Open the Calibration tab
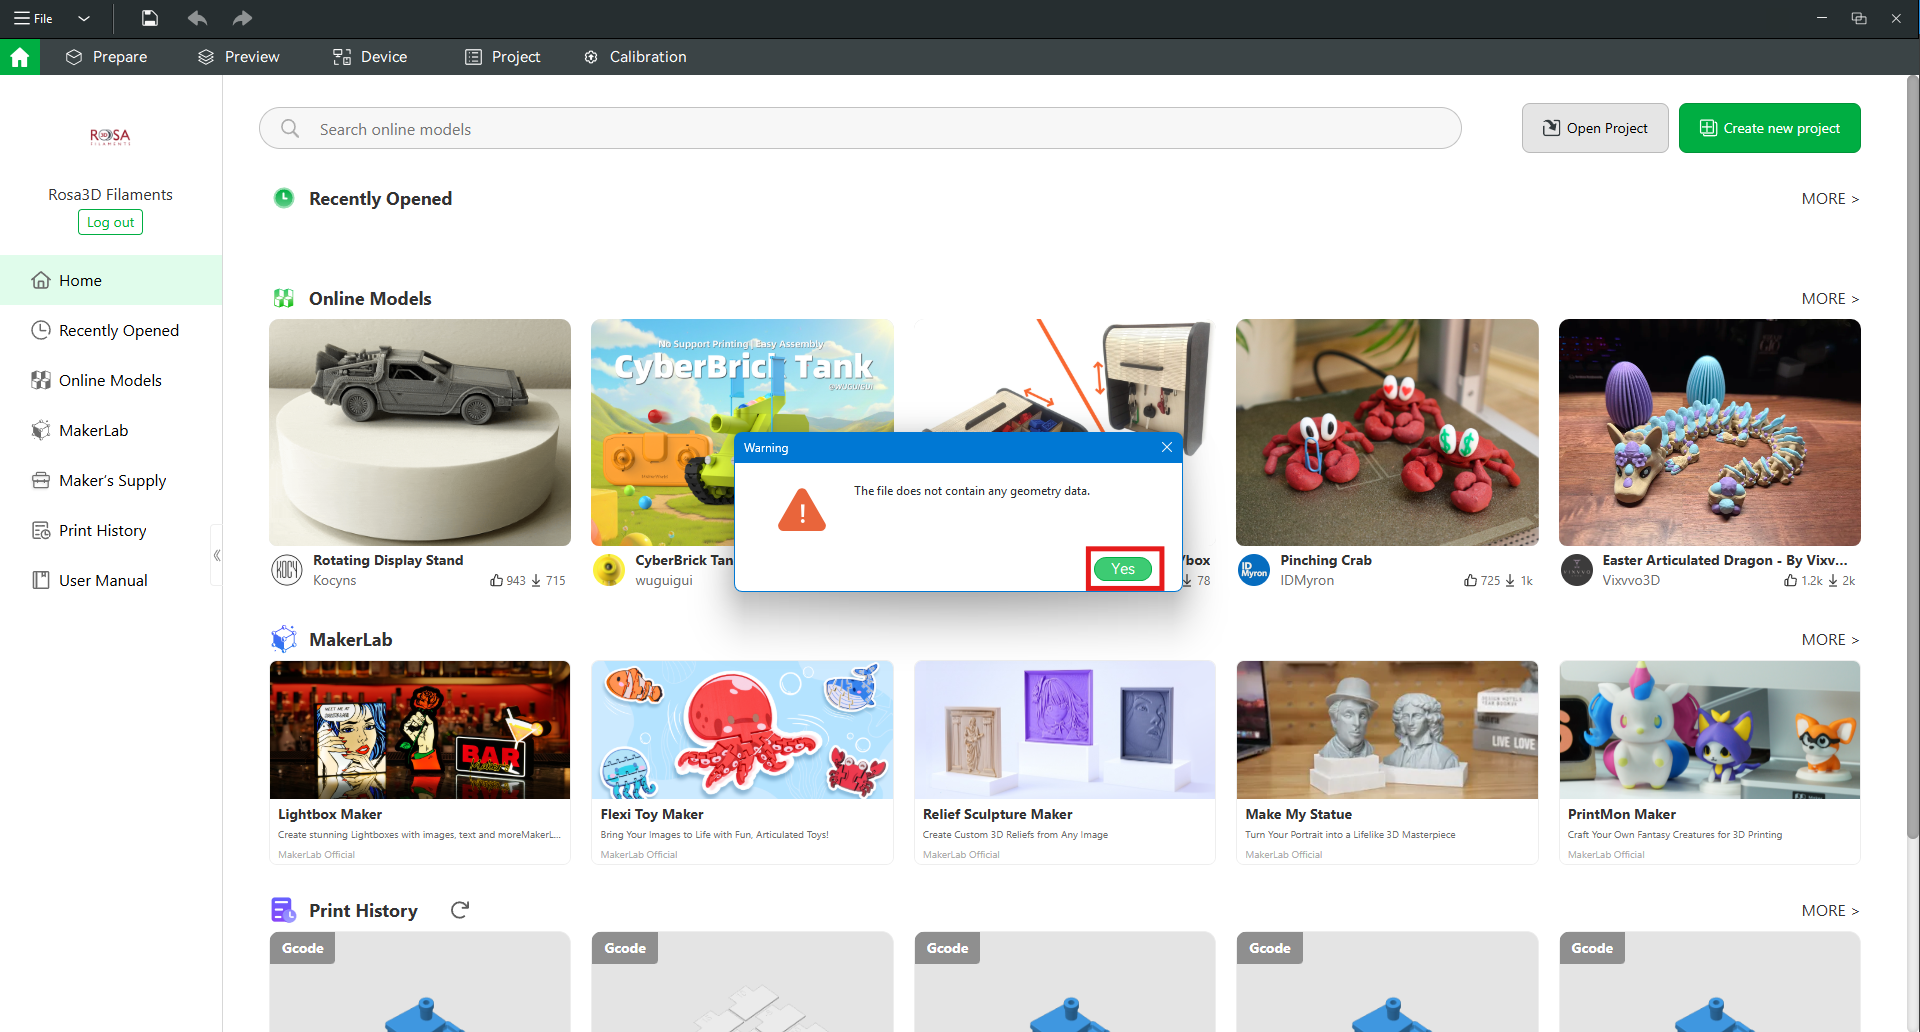 click(635, 57)
